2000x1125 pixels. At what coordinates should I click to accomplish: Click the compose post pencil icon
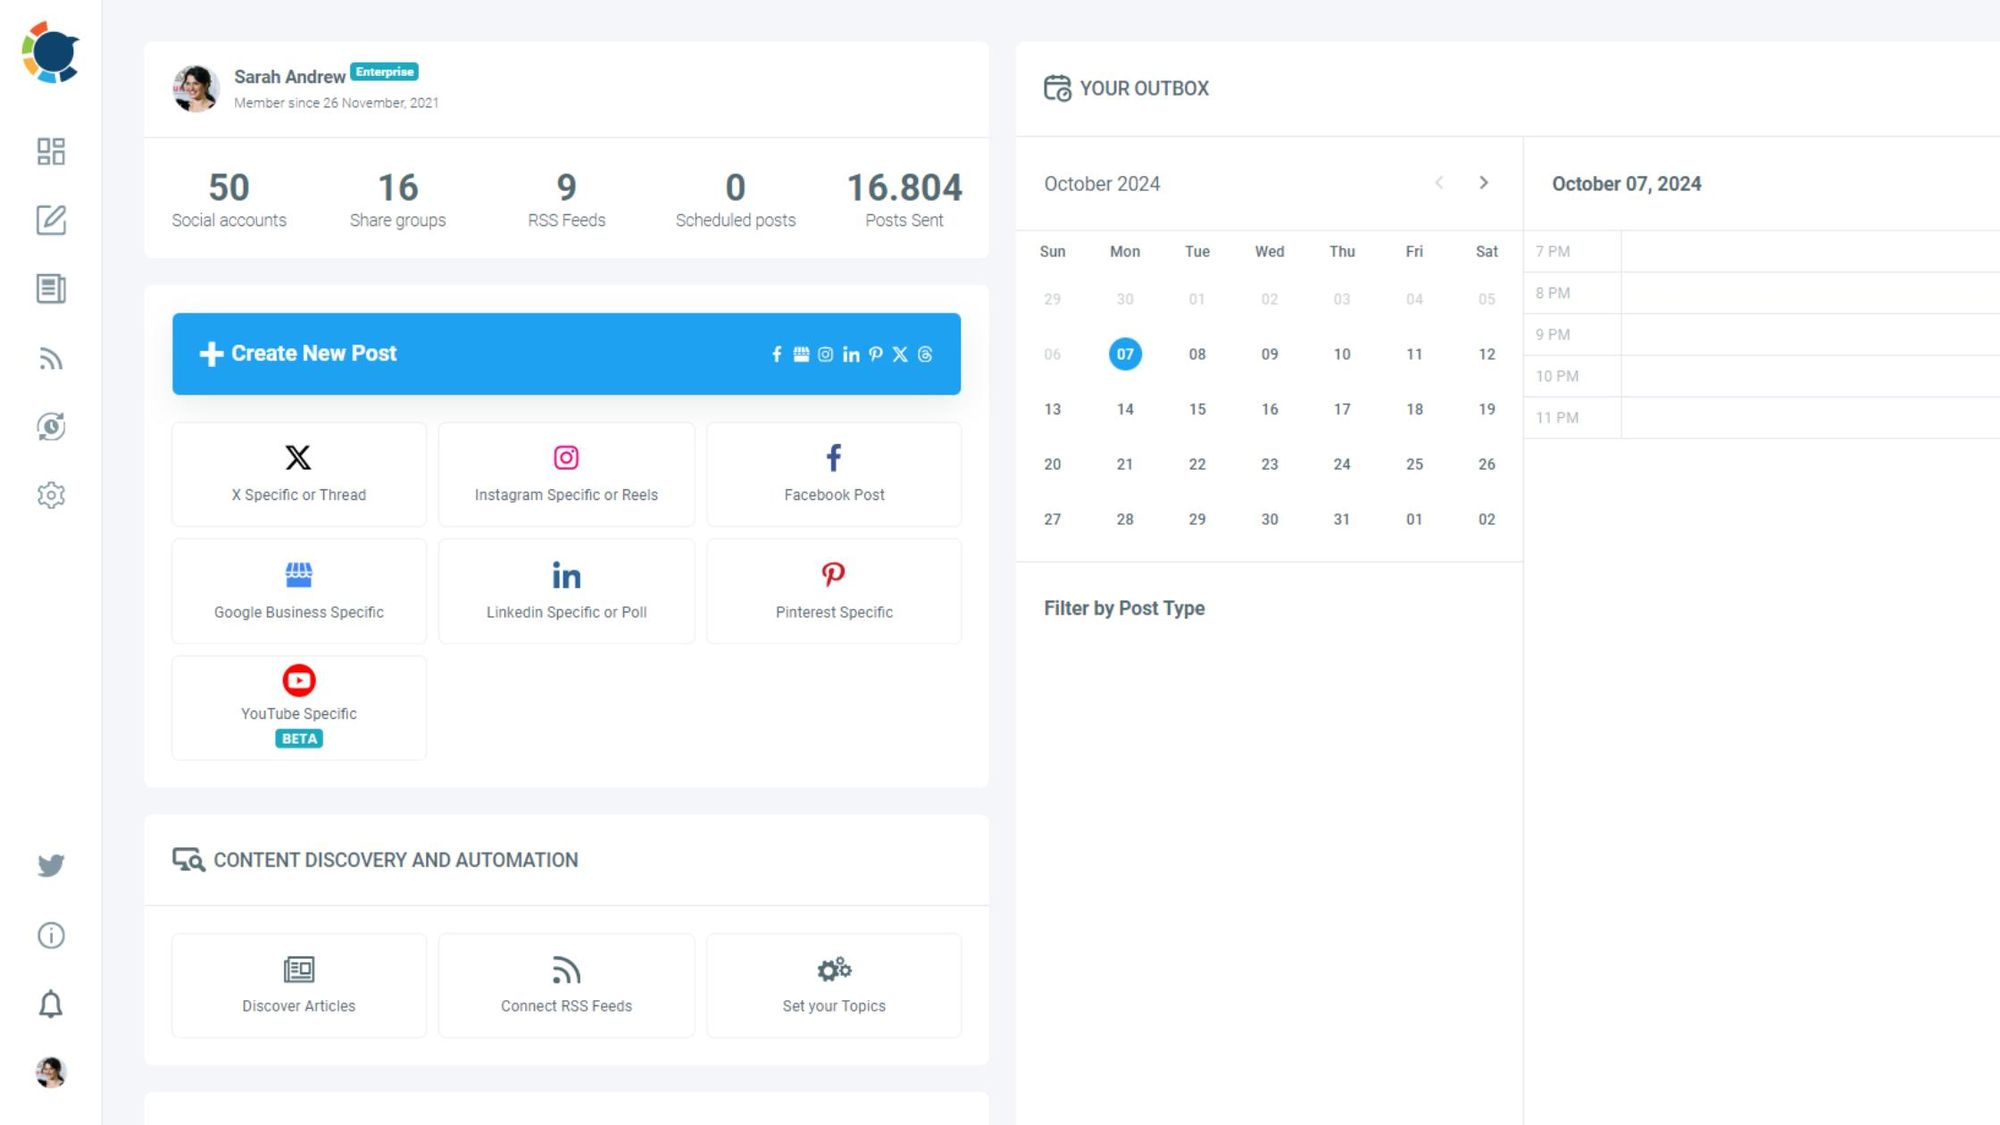tap(51, 220)
